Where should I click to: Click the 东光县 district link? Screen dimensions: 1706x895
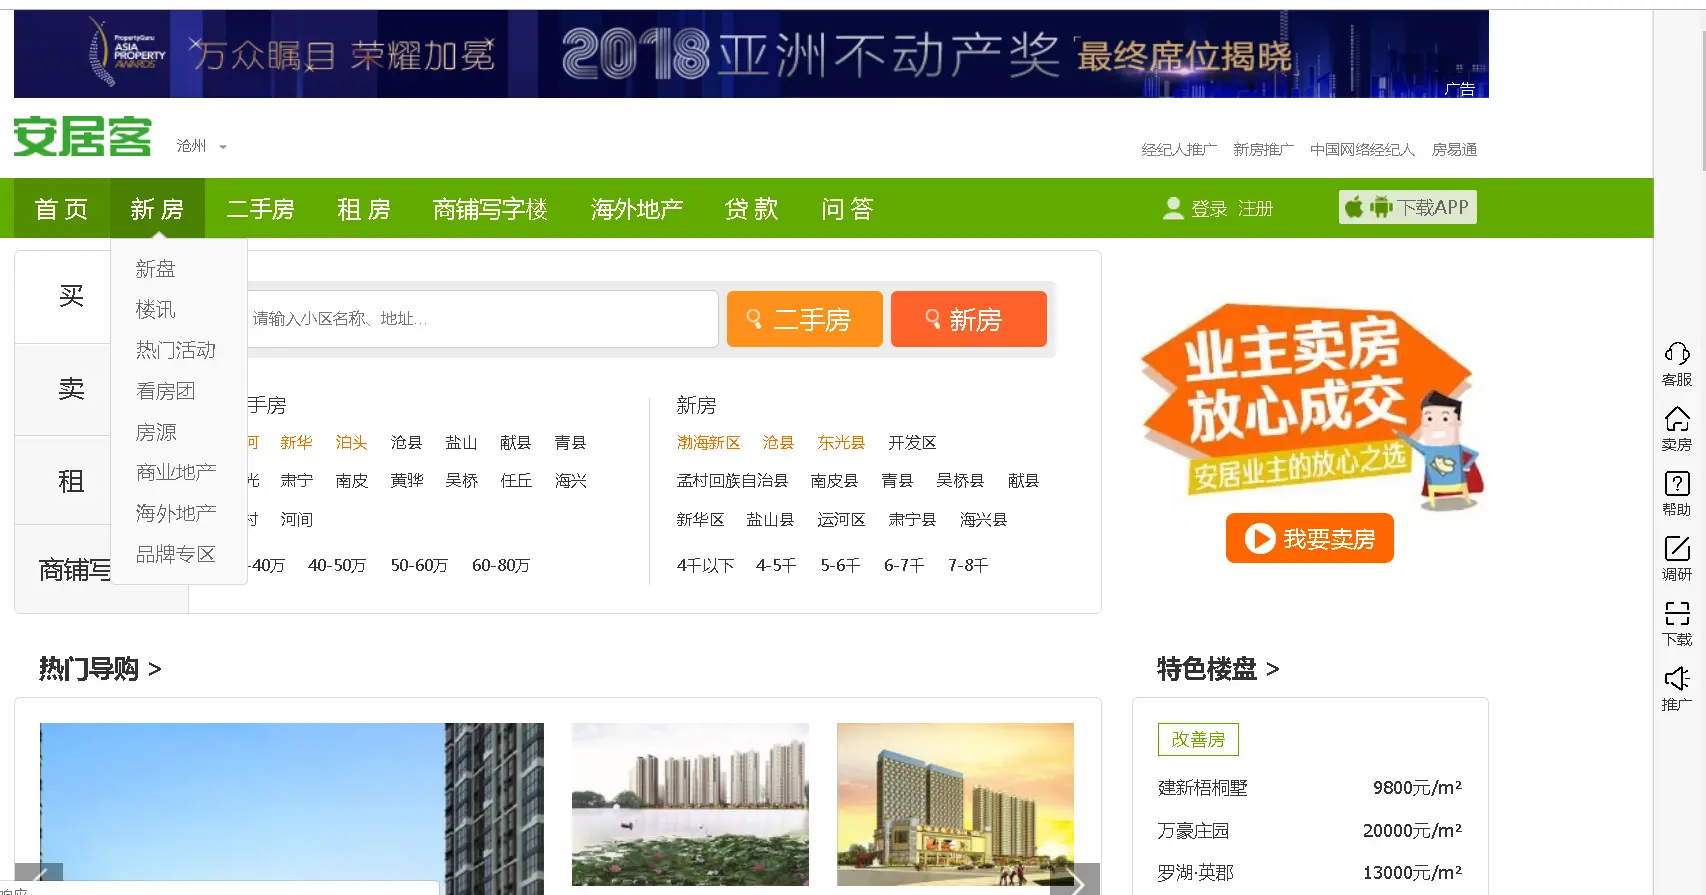coord(841,443)
